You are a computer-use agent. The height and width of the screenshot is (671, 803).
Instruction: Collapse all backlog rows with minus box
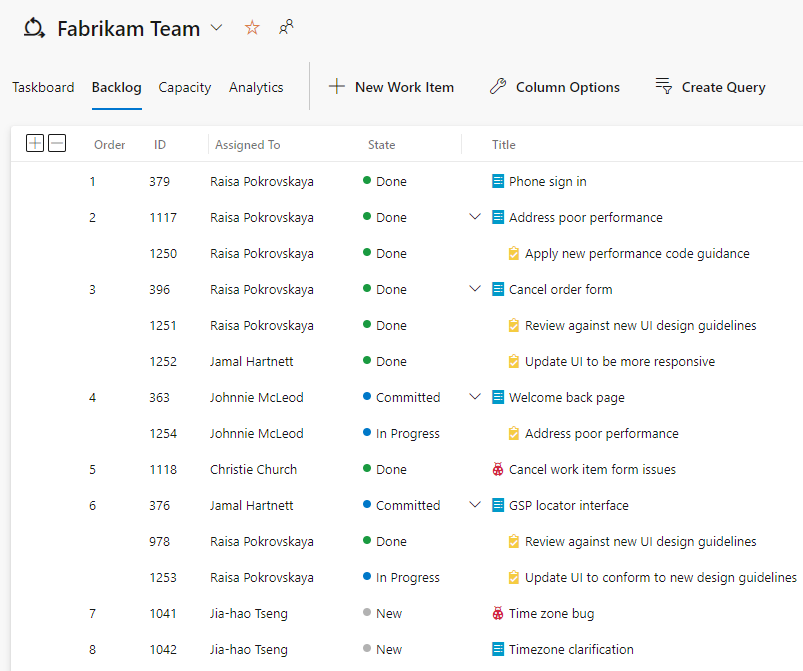pos(57,143)
